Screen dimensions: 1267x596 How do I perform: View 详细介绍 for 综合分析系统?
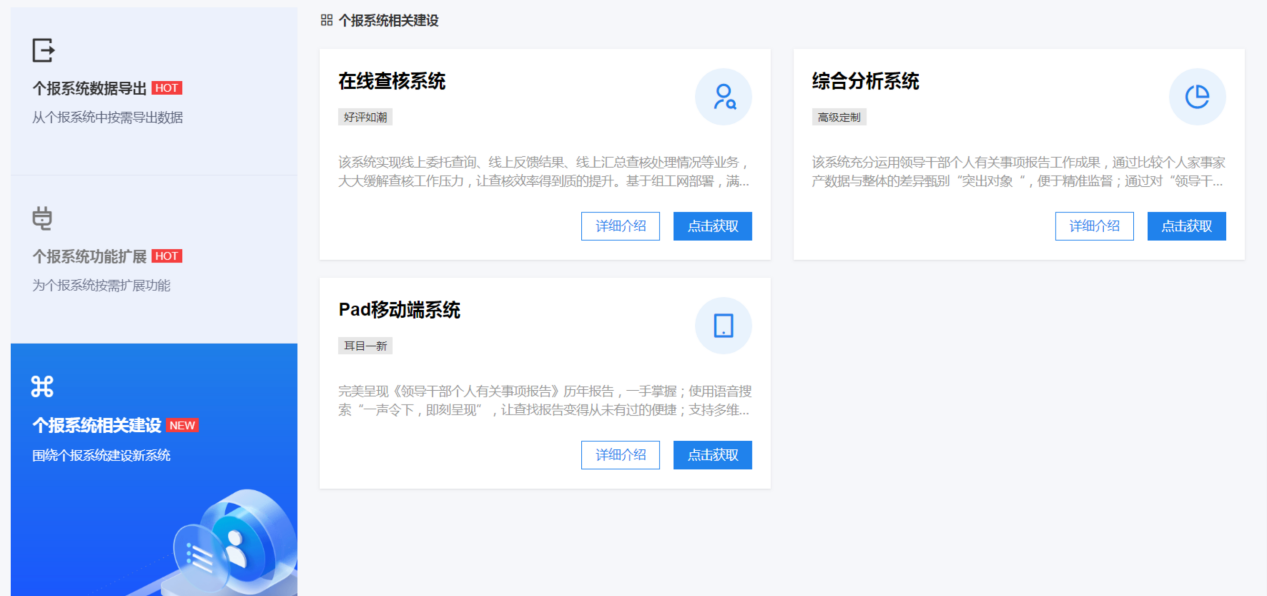pos(1094,226)
